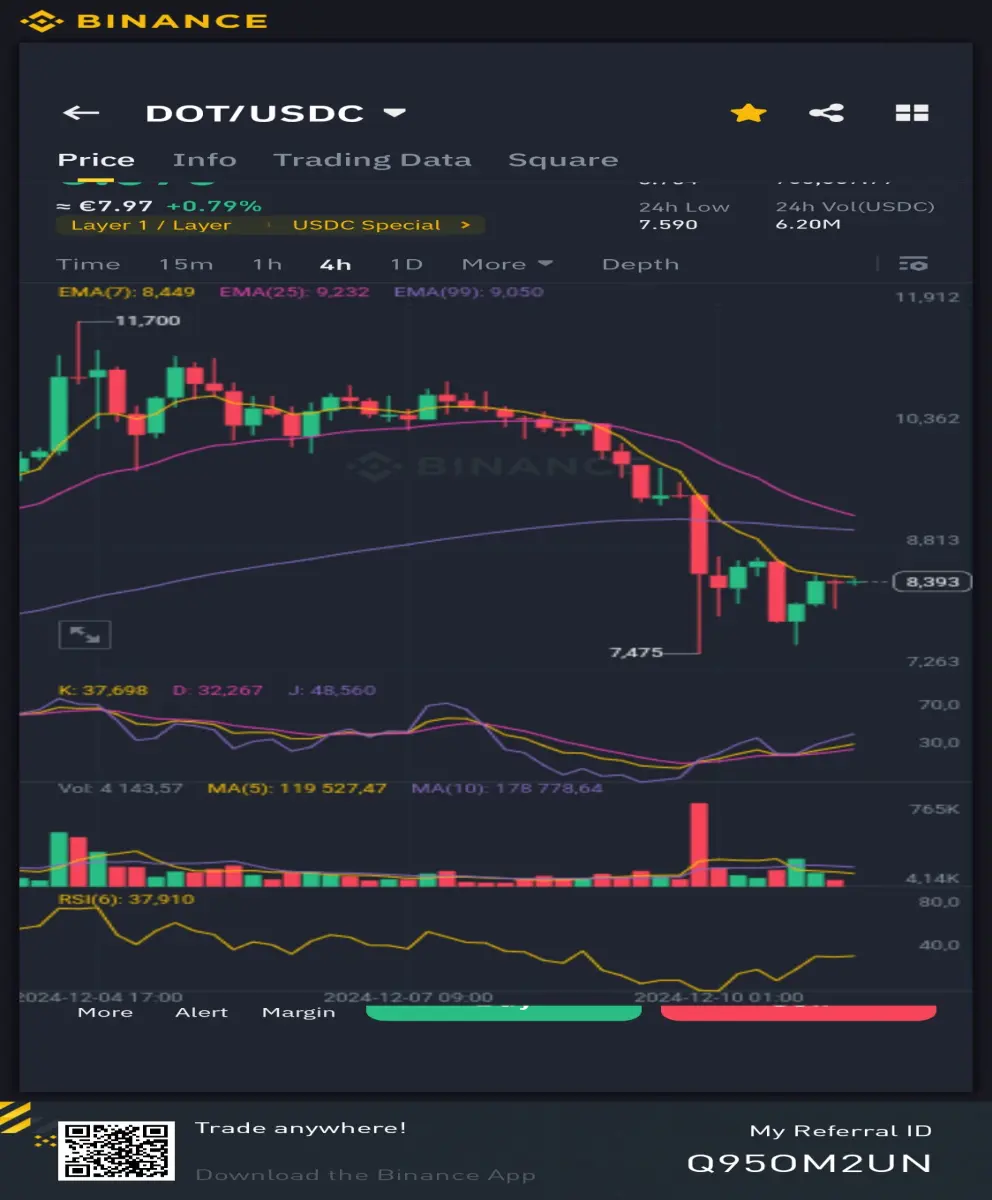The height and width of the screenshot is (1200, 992).
Task: Toggle the favorite star icon
Action: [x=748, y=113]
